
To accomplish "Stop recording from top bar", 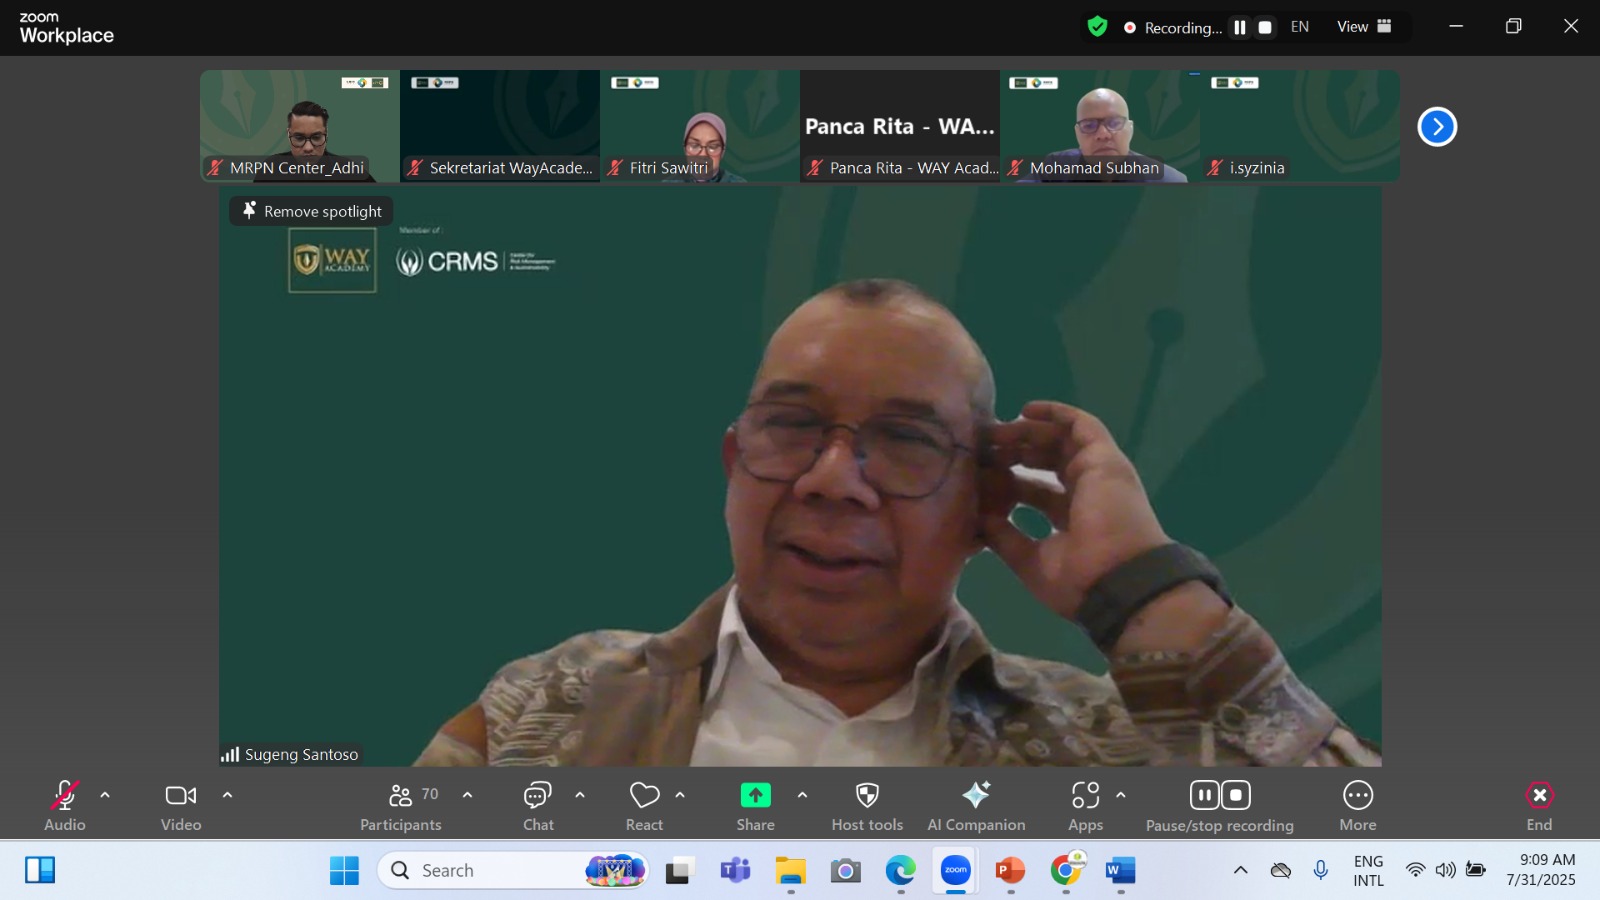I will [x=1265, y=28].
